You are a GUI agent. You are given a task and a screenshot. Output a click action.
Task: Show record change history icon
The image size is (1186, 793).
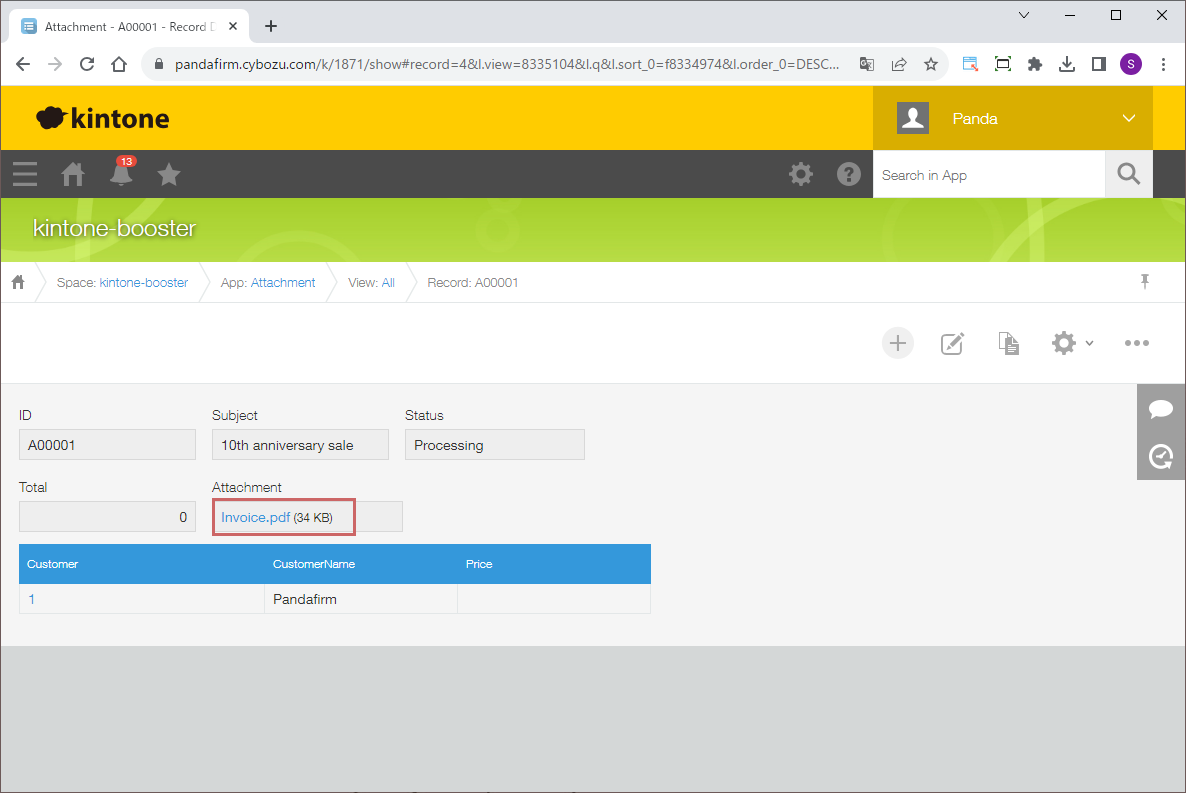point(1161,456)
